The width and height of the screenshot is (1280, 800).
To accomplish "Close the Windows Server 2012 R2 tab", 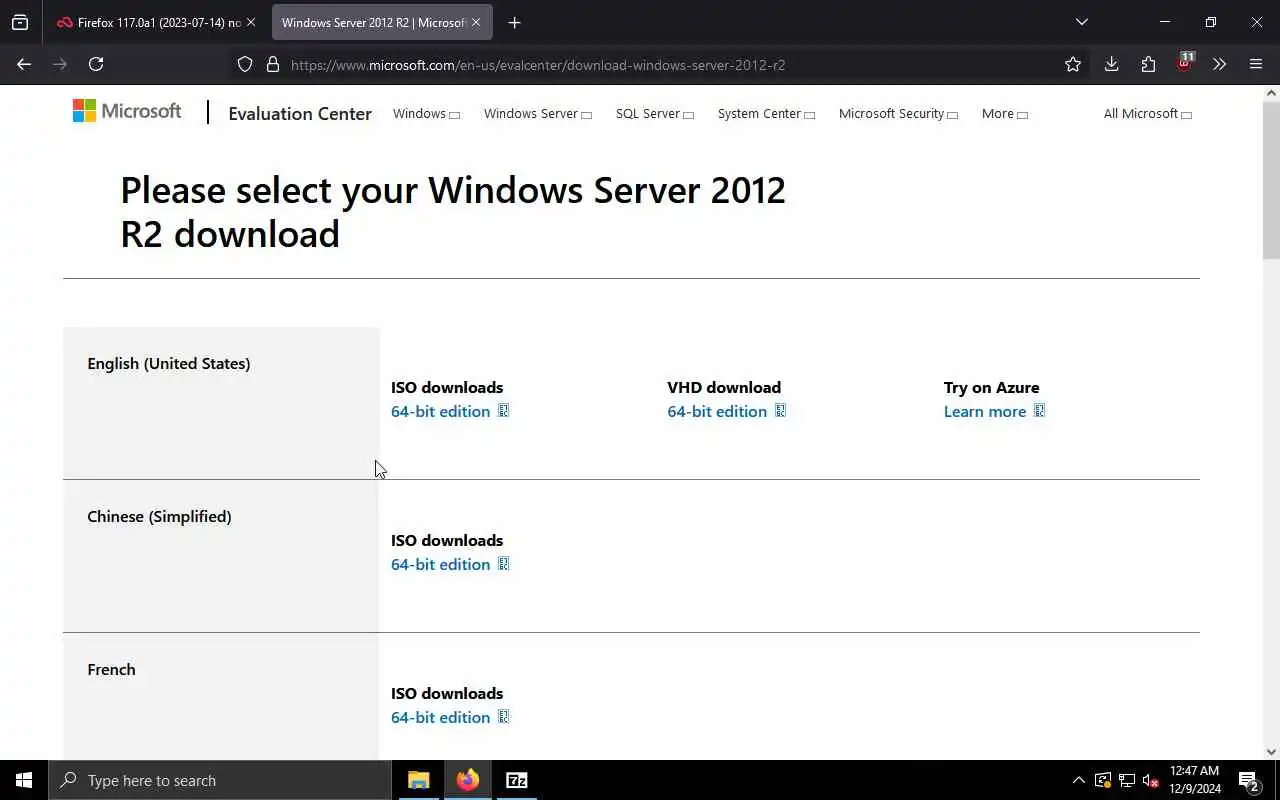I will click(x=476, y=22).
